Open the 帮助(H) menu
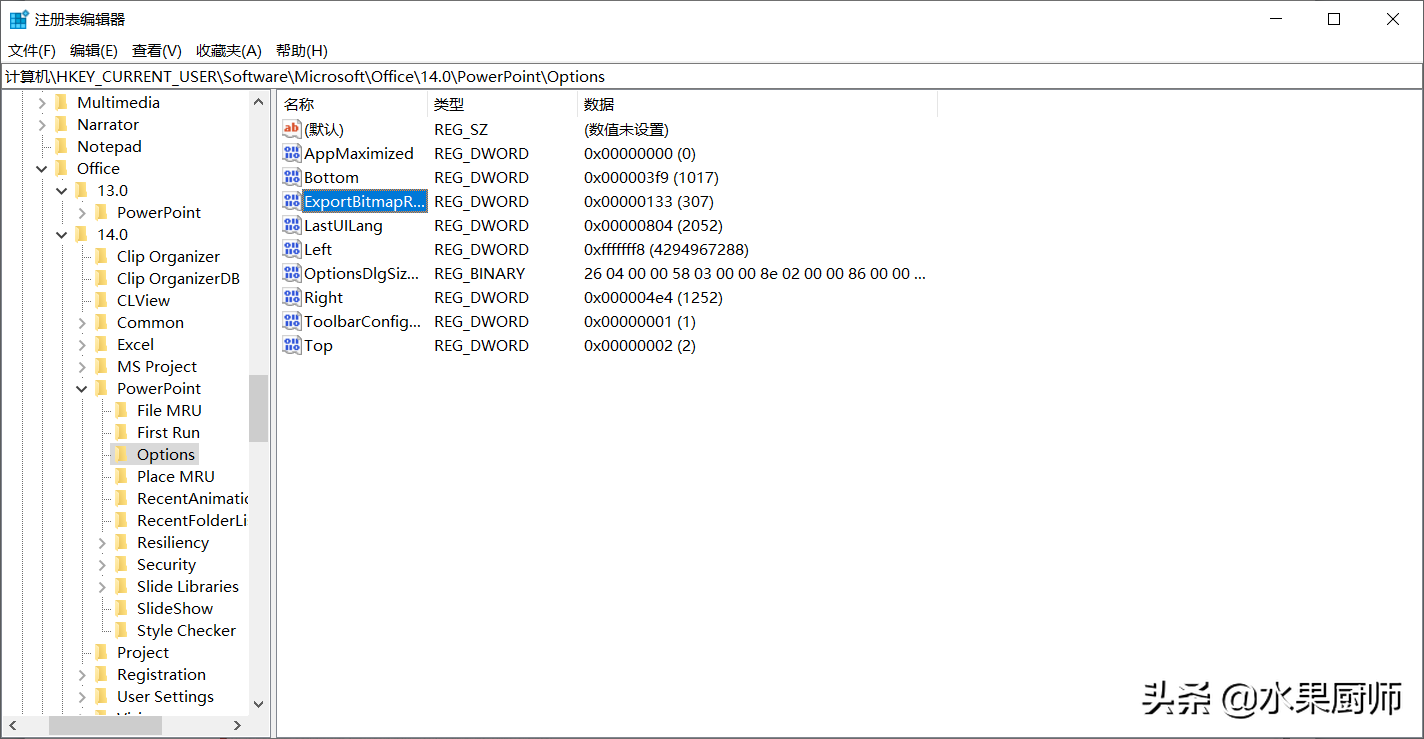Image resolution: width=1424 pixels, height=739 pixels. point(302,50)
